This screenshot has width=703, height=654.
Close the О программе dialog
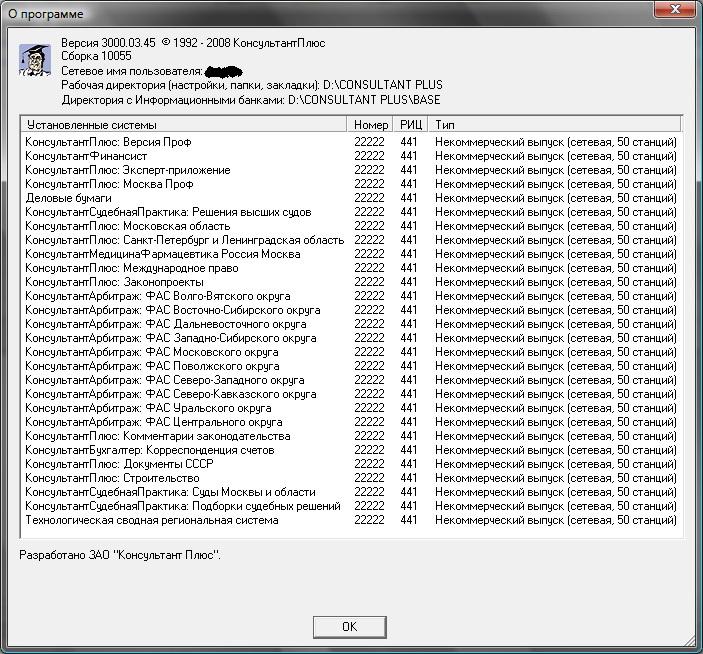point(675,9)
